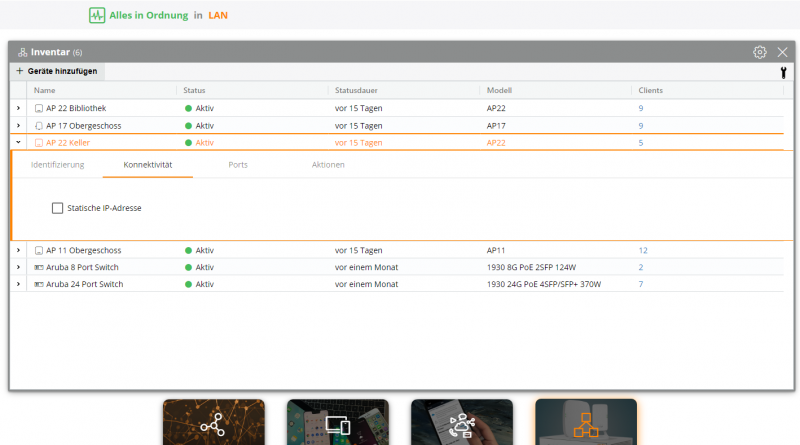The height and width of the screenshot is (445, 800).
Task: Open the client devices tile
Action: point(337,424)
